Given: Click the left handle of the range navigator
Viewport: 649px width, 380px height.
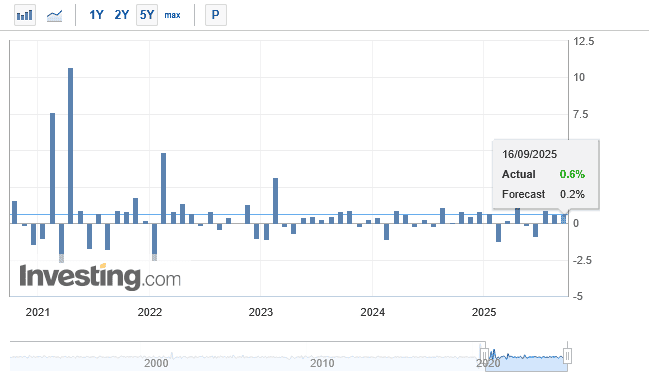Looking at the screenshot, I should [x=485, y=355].
